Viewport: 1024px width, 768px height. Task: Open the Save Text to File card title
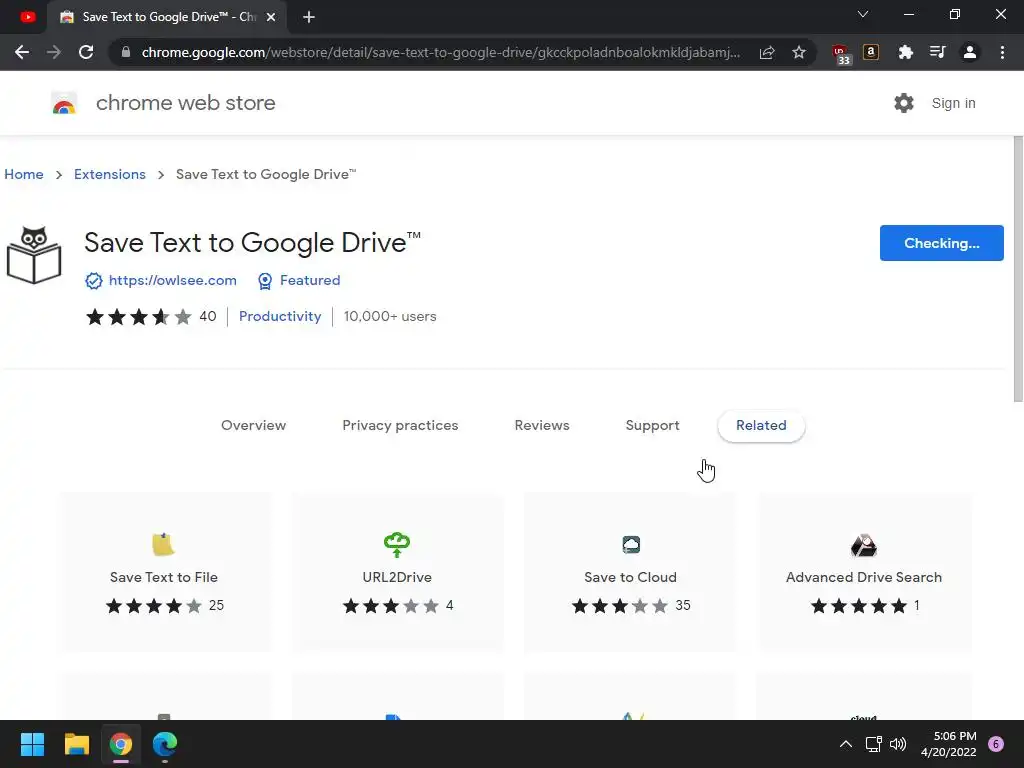163,577
